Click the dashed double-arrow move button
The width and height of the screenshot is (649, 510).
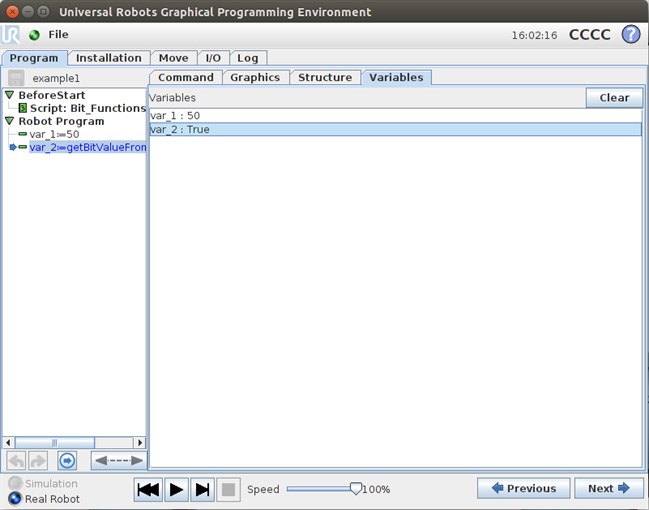(x=119, y=460)
